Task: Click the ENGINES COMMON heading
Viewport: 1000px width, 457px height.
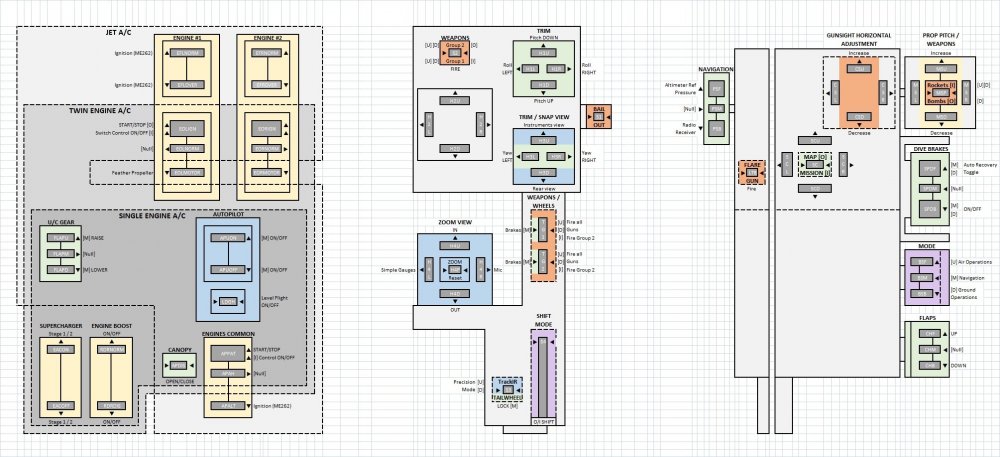Action: click(x=228, y=333)
